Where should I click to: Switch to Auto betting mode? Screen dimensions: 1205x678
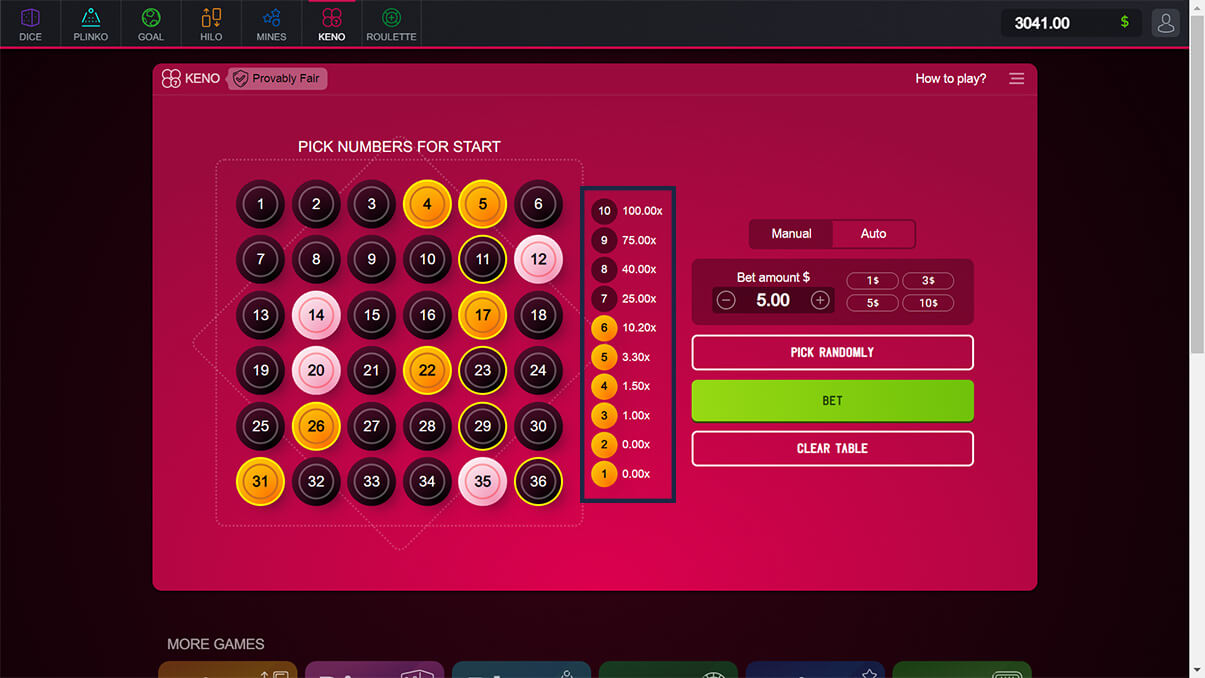tap(873, 233)
